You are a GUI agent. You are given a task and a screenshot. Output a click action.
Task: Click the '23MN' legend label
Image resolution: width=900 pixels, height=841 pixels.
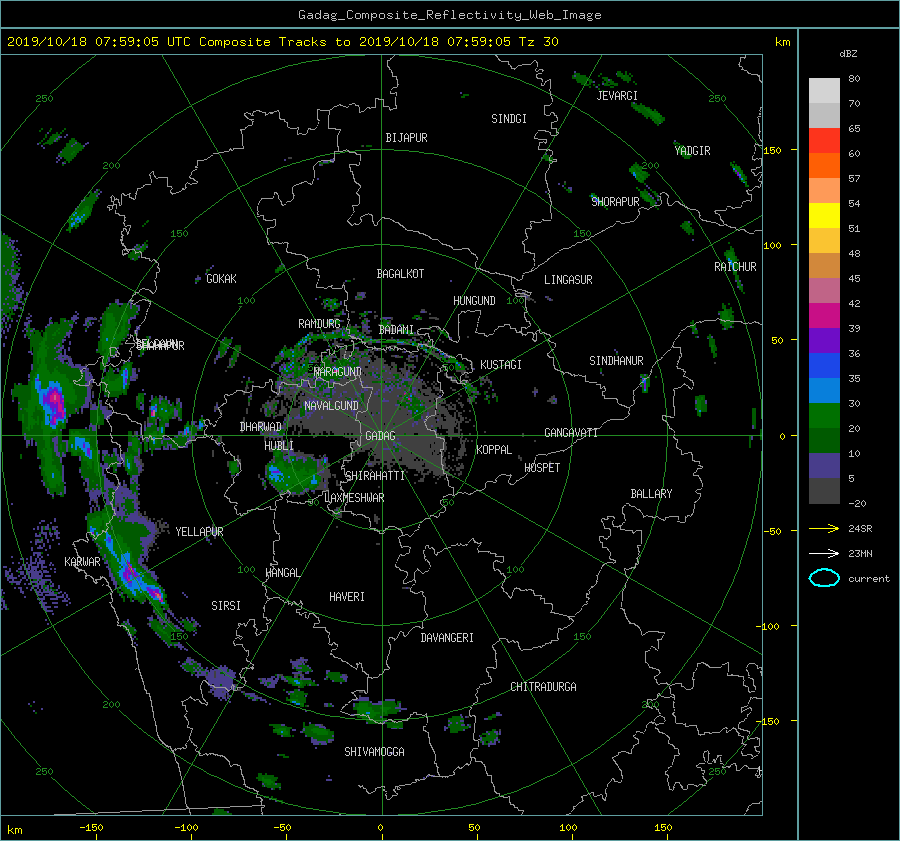click(x=860, y=553)
